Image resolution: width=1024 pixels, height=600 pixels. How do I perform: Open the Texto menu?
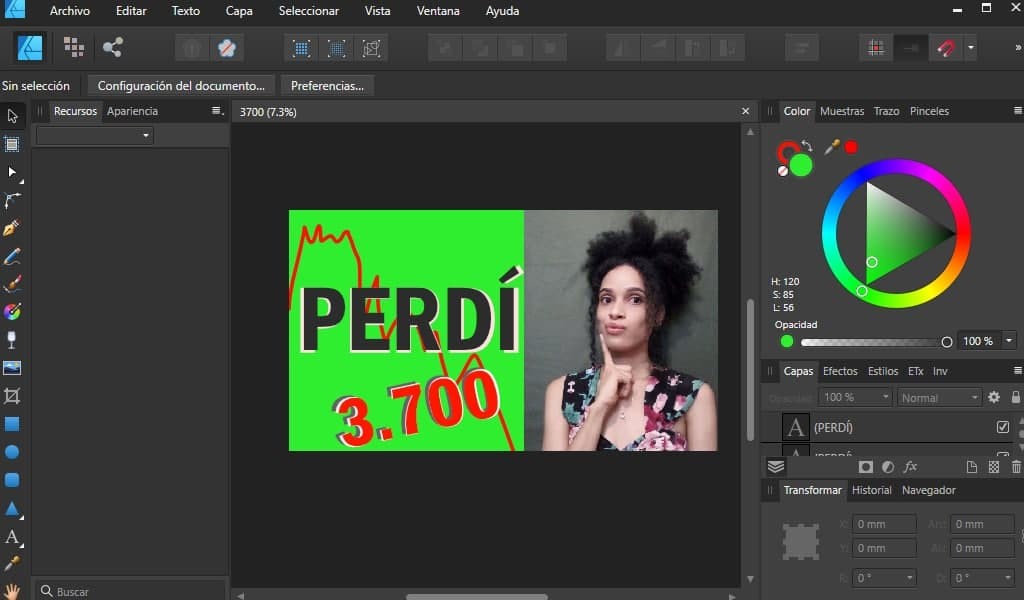pos(185,11)
